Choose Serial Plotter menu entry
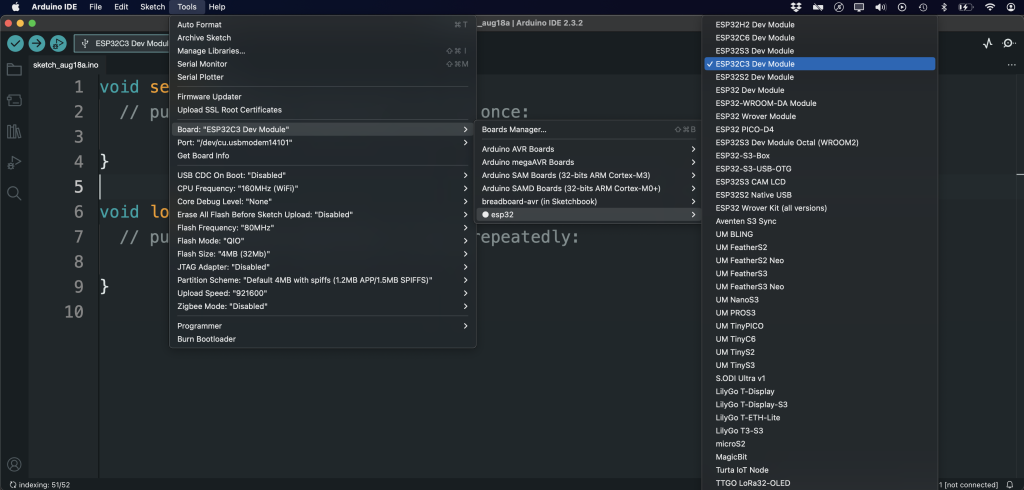Image resolution: width=1024 pixels, height=490 pixels. 323,77
